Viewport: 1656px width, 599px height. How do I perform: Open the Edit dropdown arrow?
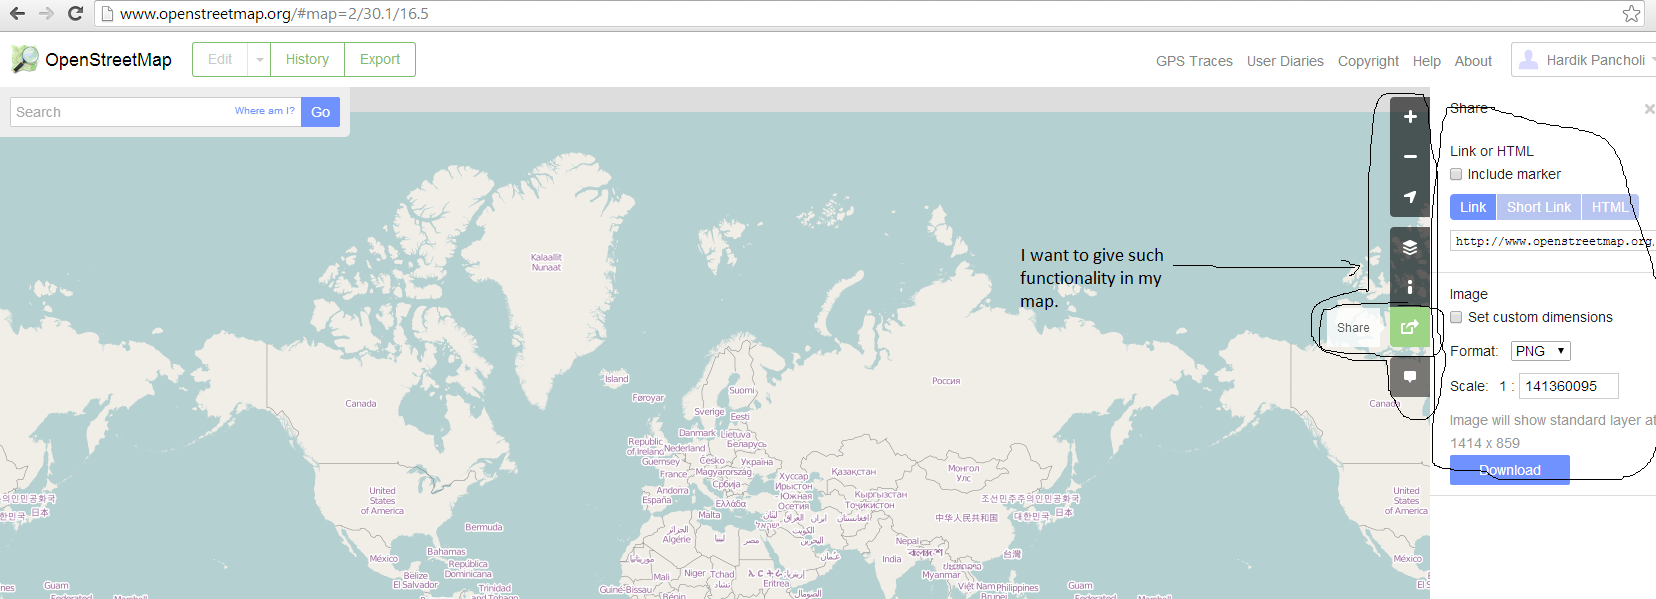(259, 59)
